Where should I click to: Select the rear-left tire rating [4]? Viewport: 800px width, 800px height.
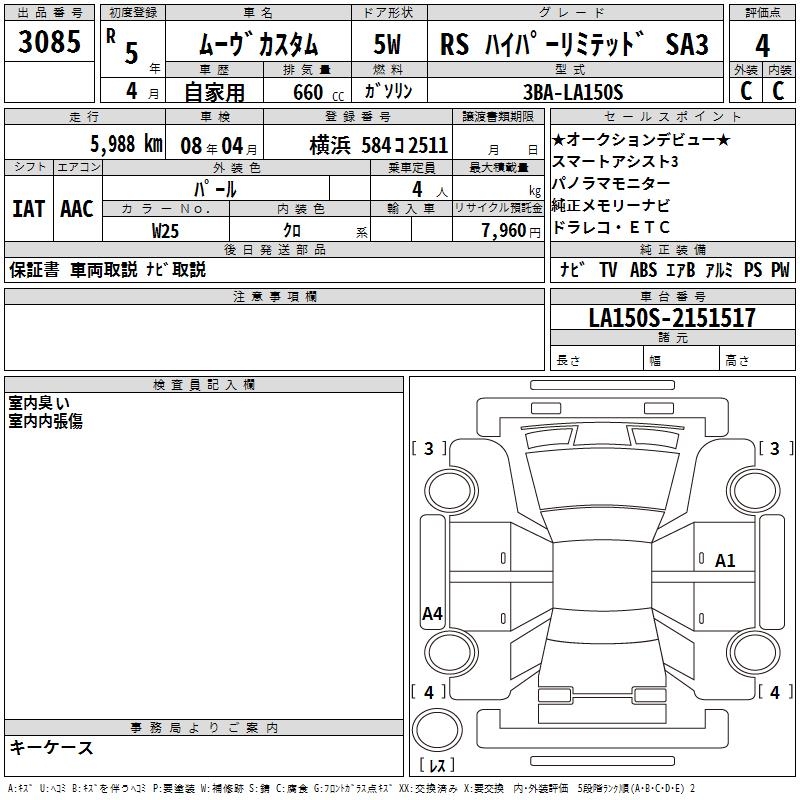430,692
